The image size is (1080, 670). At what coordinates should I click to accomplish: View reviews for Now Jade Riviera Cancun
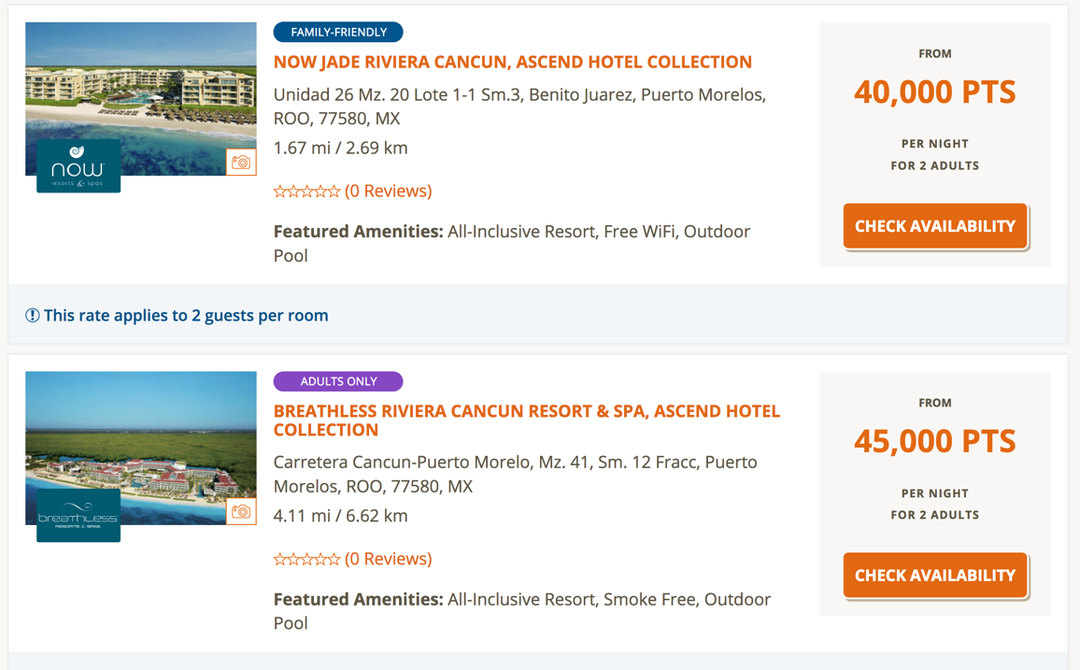pyautogui.click(x=389, y=190)
